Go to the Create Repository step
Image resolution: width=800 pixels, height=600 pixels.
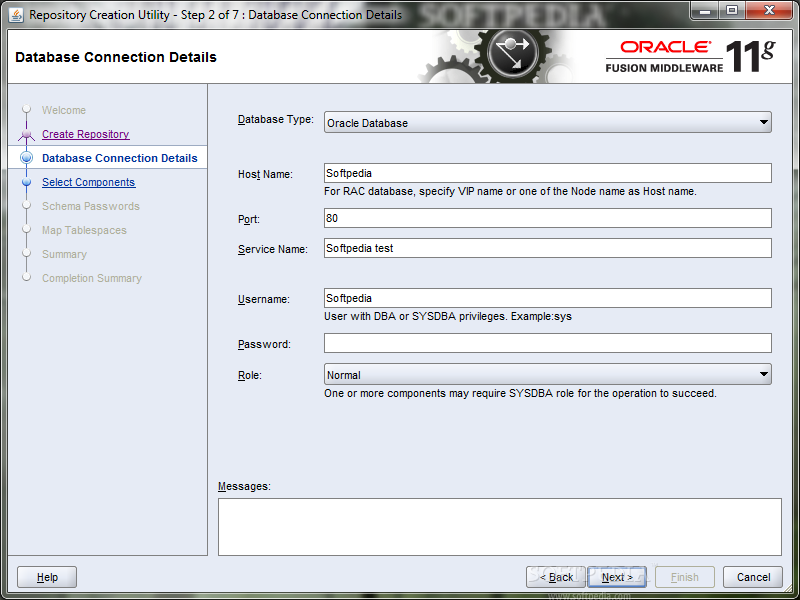click(86, 134)
